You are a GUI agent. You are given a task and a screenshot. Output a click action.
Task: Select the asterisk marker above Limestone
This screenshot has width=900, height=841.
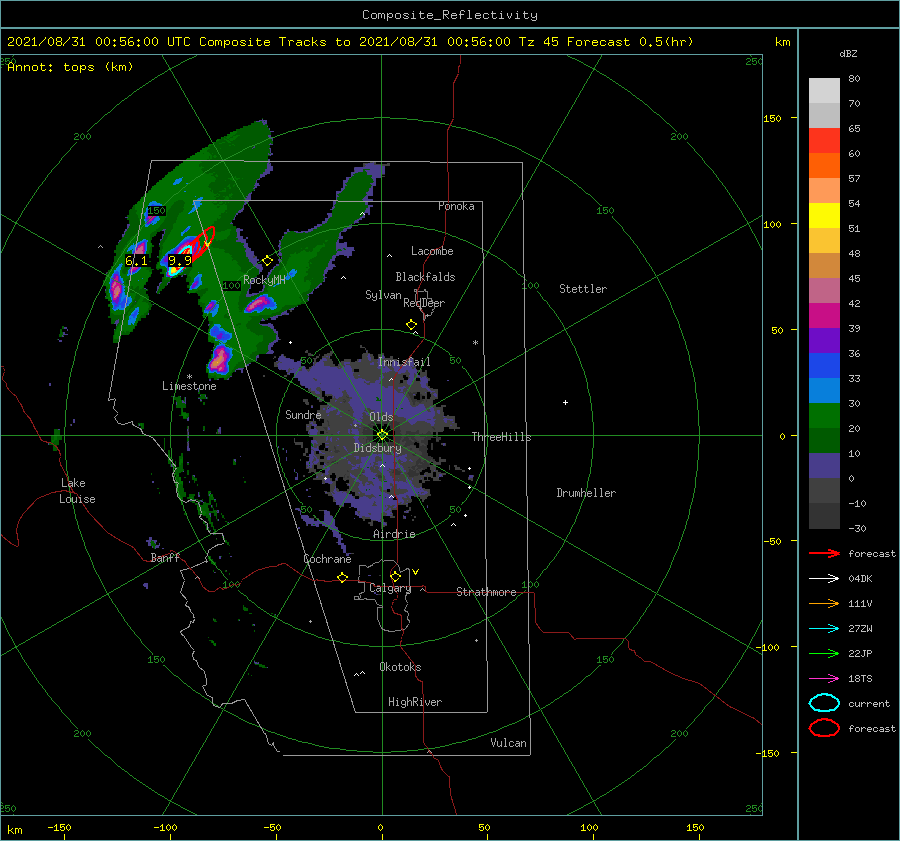(x=189, y=377)
